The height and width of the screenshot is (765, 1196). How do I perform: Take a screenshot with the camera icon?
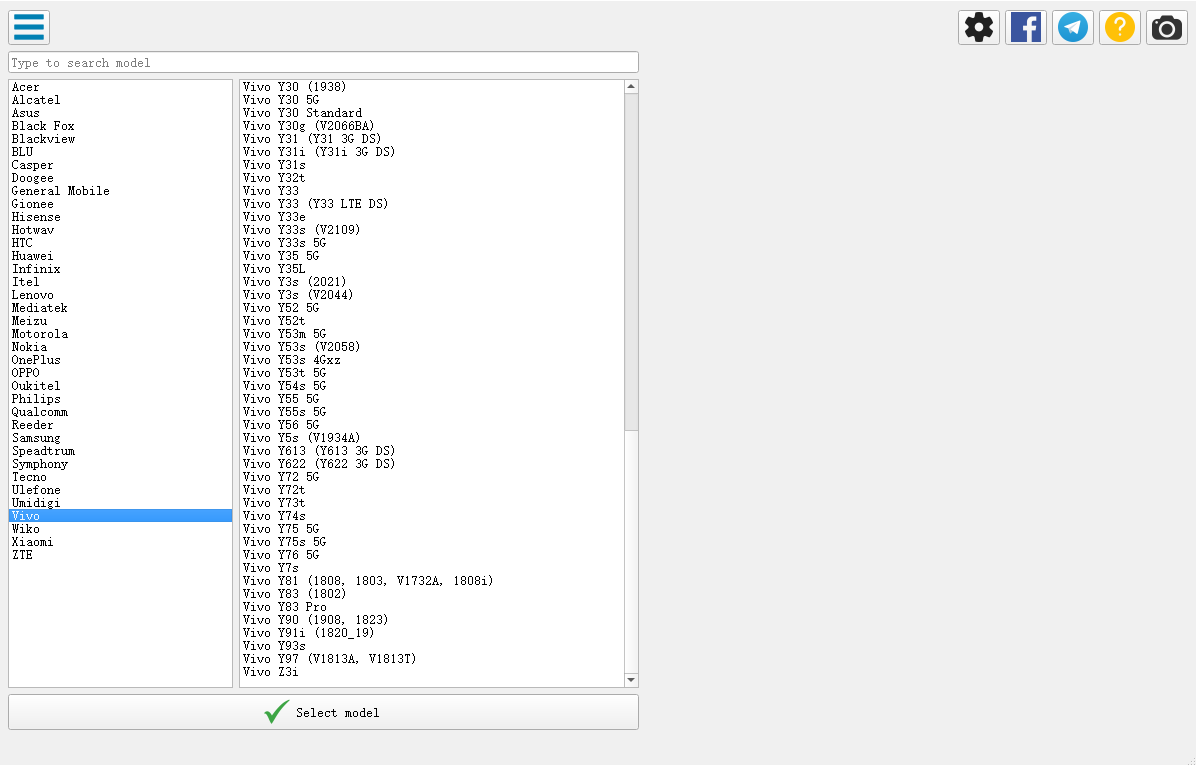1166,27
